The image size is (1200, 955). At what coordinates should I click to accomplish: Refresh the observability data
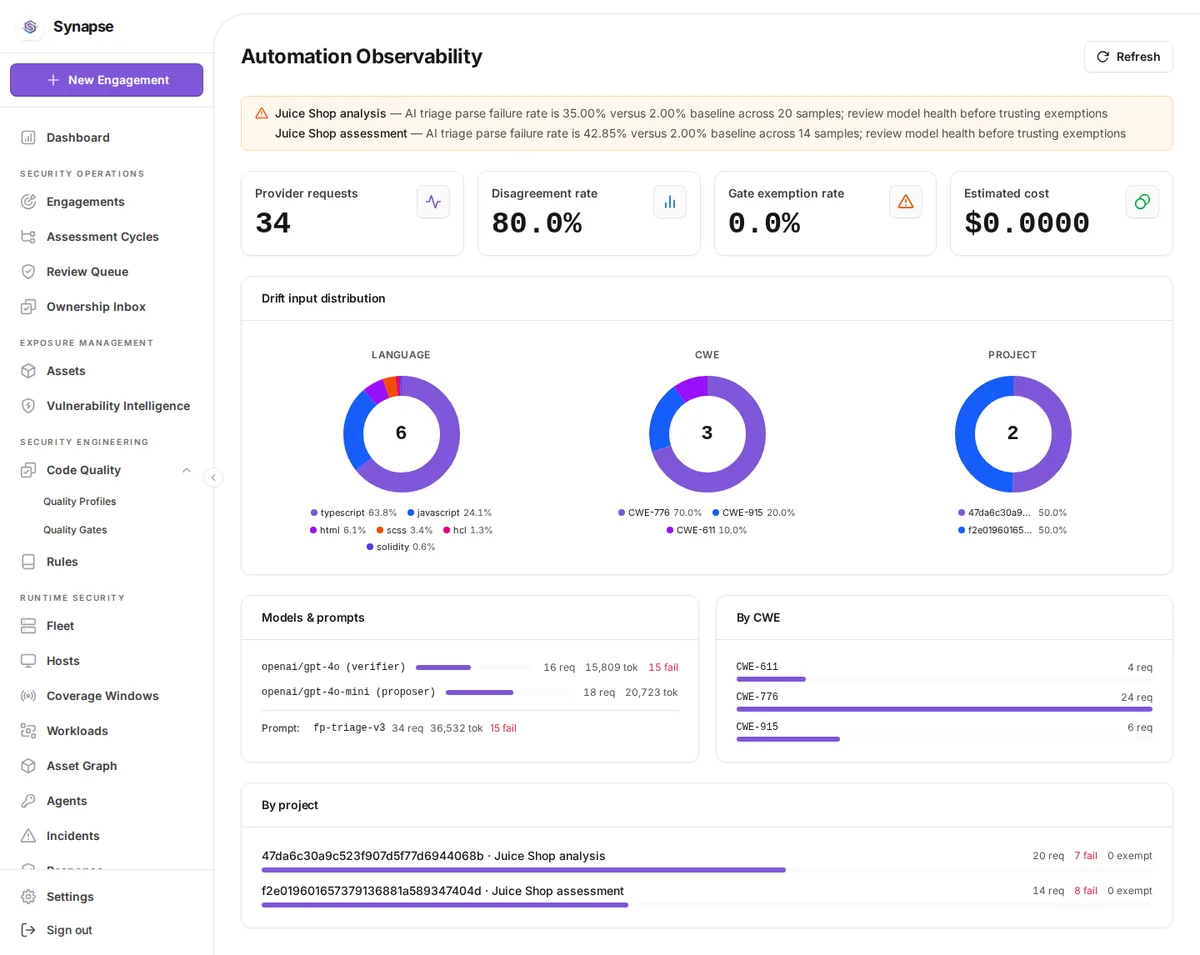pyautogui.click(x=1128, y=57)
